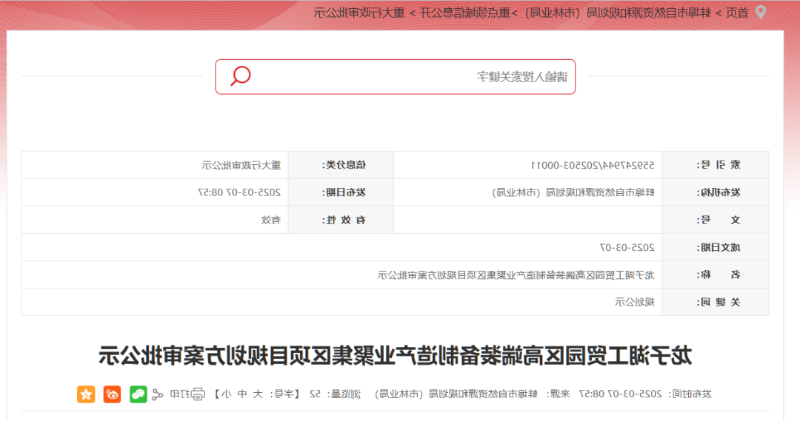Click the share nodes icon

click(158, 394)
